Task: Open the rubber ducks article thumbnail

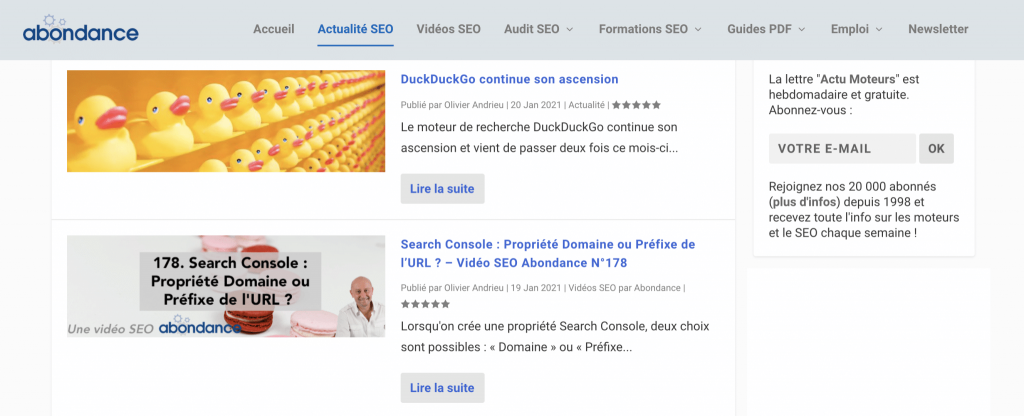Action: click(x=226, y=121)
